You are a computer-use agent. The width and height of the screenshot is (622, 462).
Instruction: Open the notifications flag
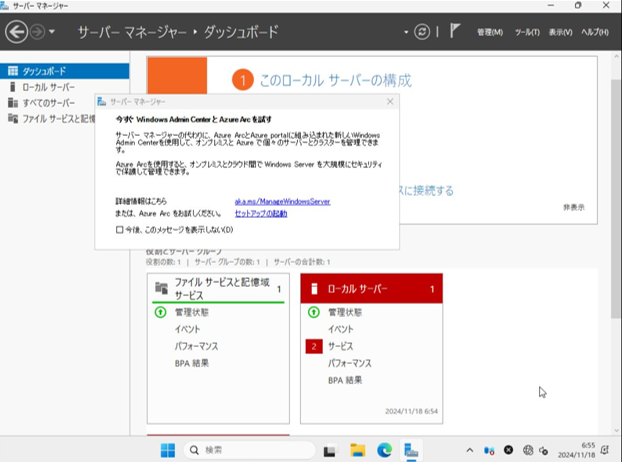pyautogui.click(x=455, y=31)
